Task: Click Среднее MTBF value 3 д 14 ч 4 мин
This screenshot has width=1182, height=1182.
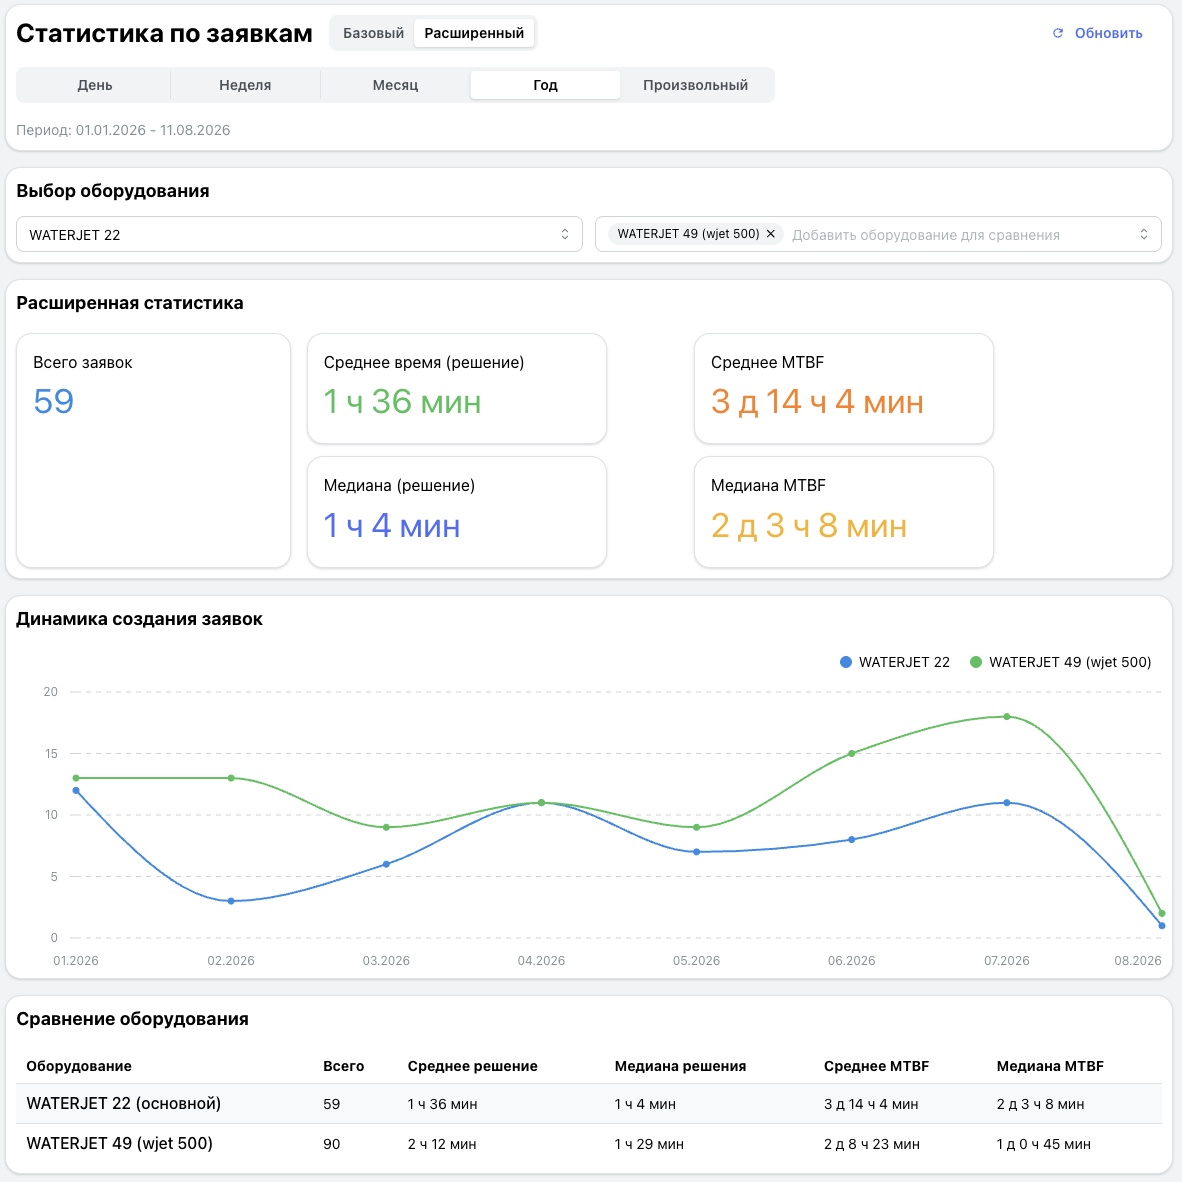Action: pos(817,401)
